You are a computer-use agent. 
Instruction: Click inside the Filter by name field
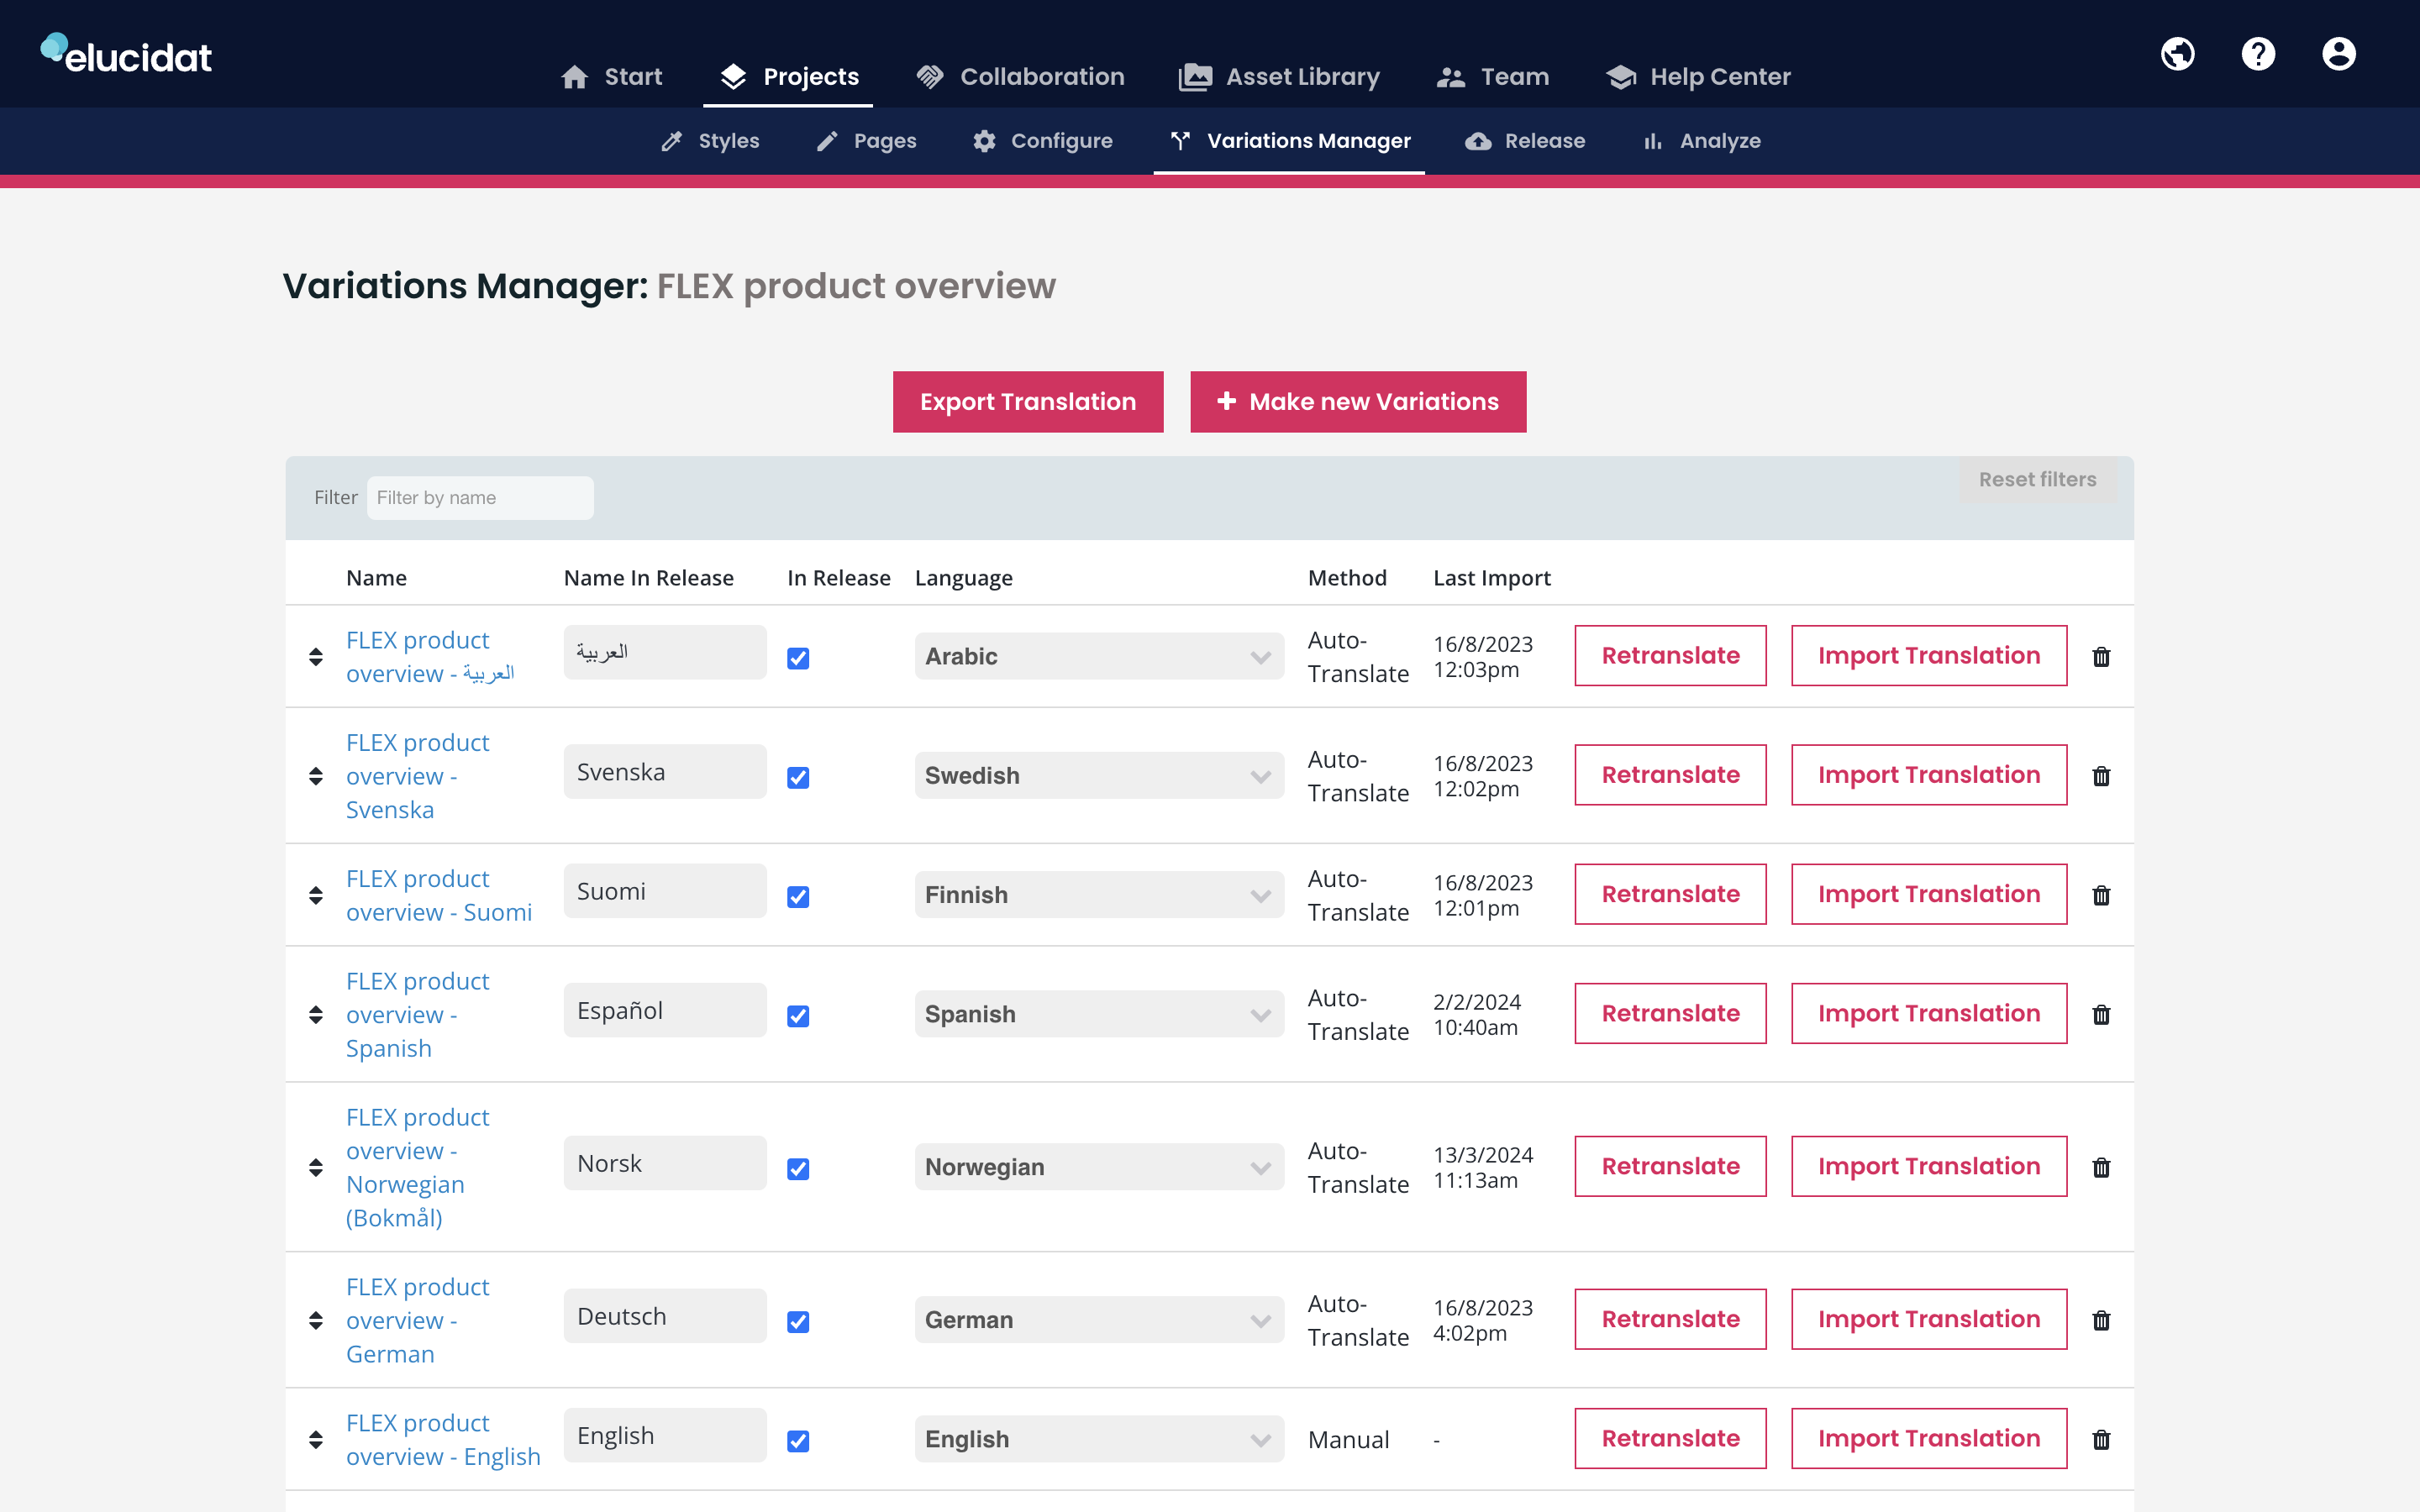480,497
